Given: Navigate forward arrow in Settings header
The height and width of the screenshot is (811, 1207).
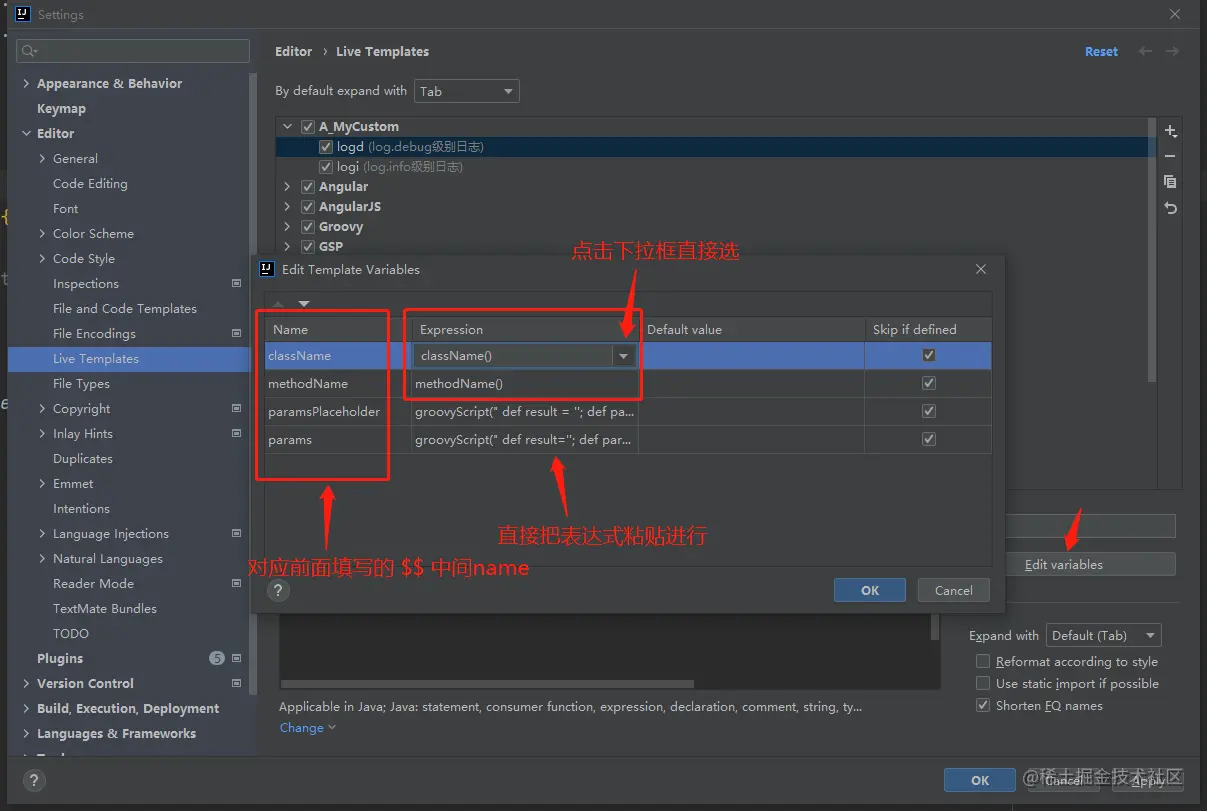Looking at the screenshot, I should pyautogui.click(x=1172, y=51).
